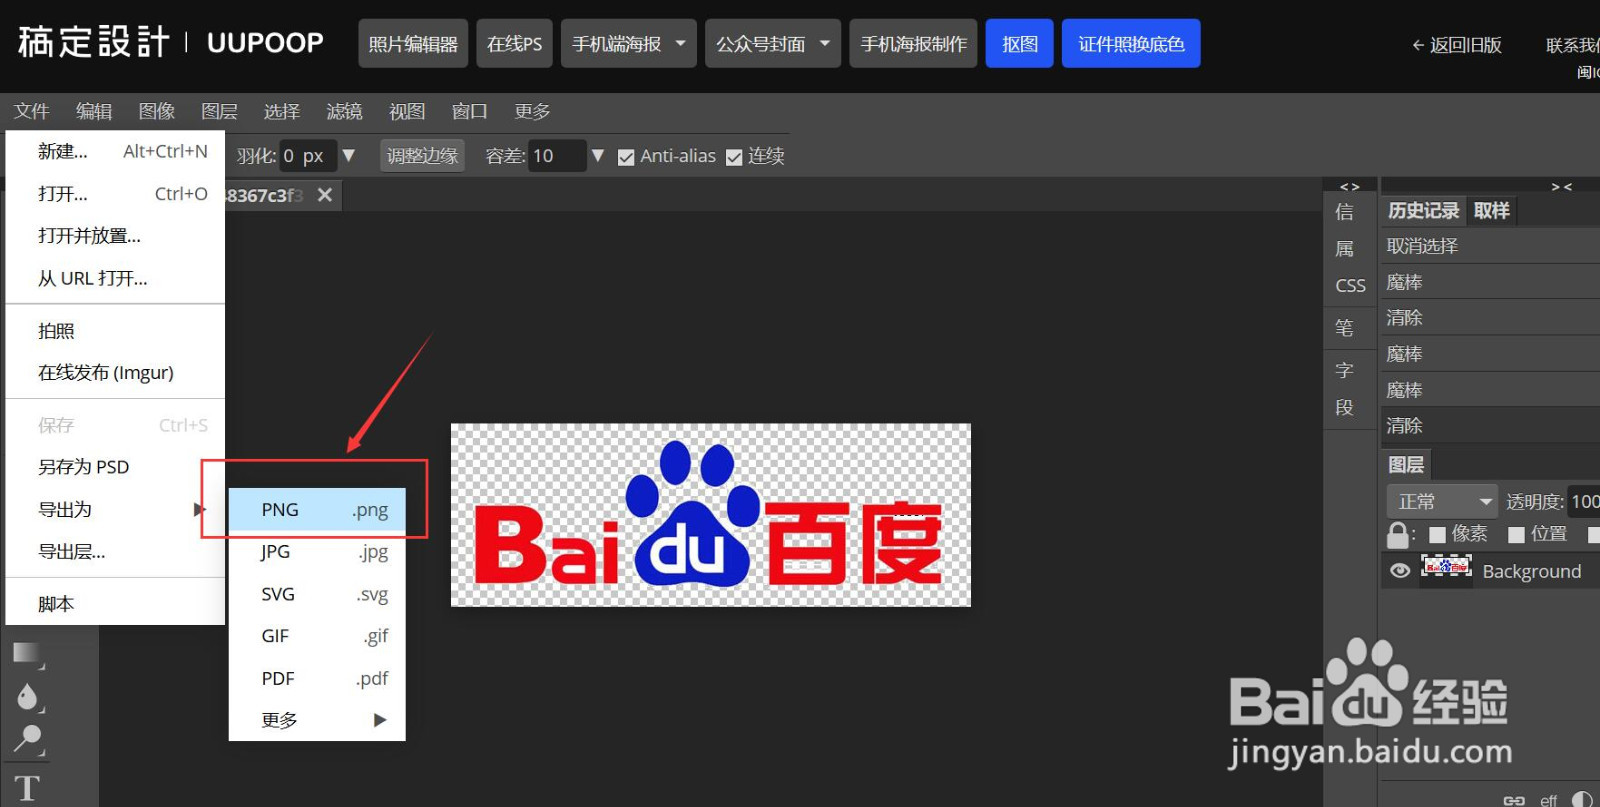This screenshot has height=807, width=1600.
Task: Click the 证件照换底色 button
Action: point(1131,44)
